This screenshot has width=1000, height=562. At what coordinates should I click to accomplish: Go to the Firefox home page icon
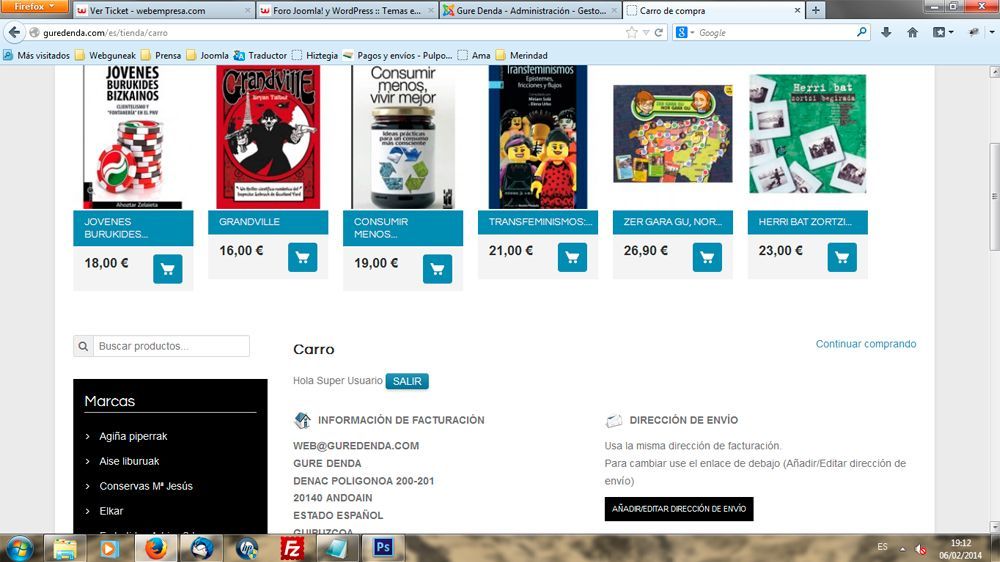pyautogui.click(x=913, y=33)
